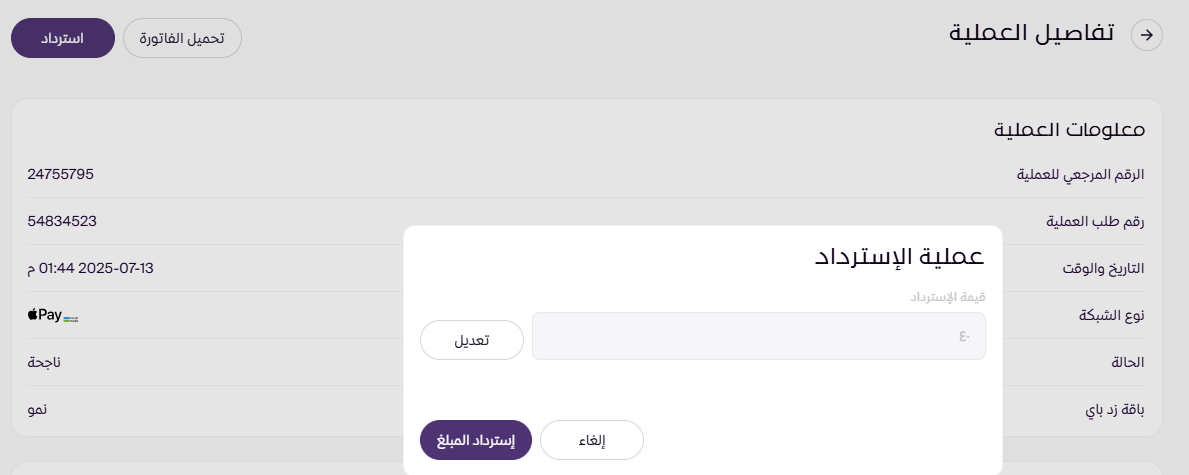Cancel the refund dialog with إلغاء
1189x475 pixels.
(x=592, y=440)
